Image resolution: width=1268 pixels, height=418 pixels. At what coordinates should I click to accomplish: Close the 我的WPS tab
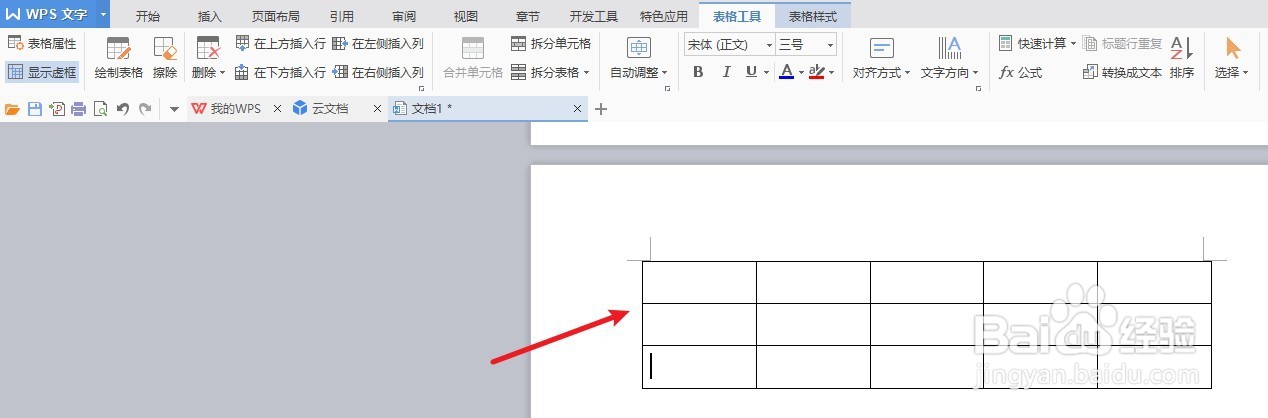coord(277,109)
